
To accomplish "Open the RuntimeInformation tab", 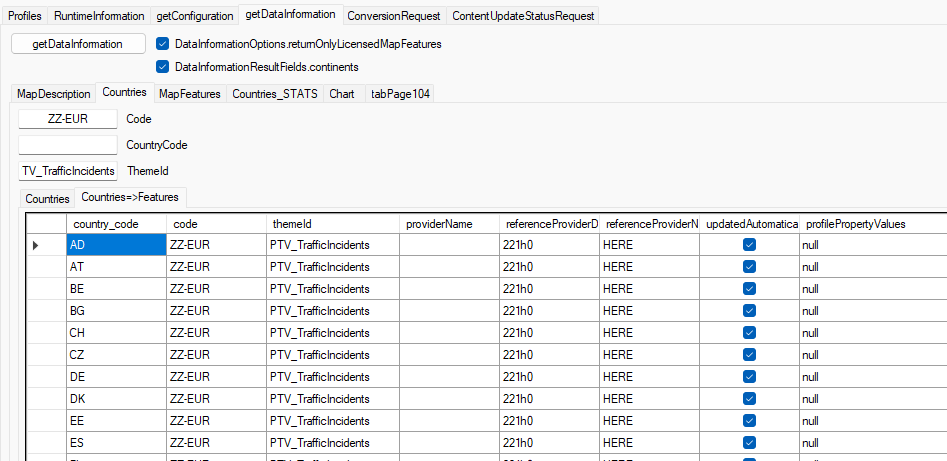I will click(99, 16).
